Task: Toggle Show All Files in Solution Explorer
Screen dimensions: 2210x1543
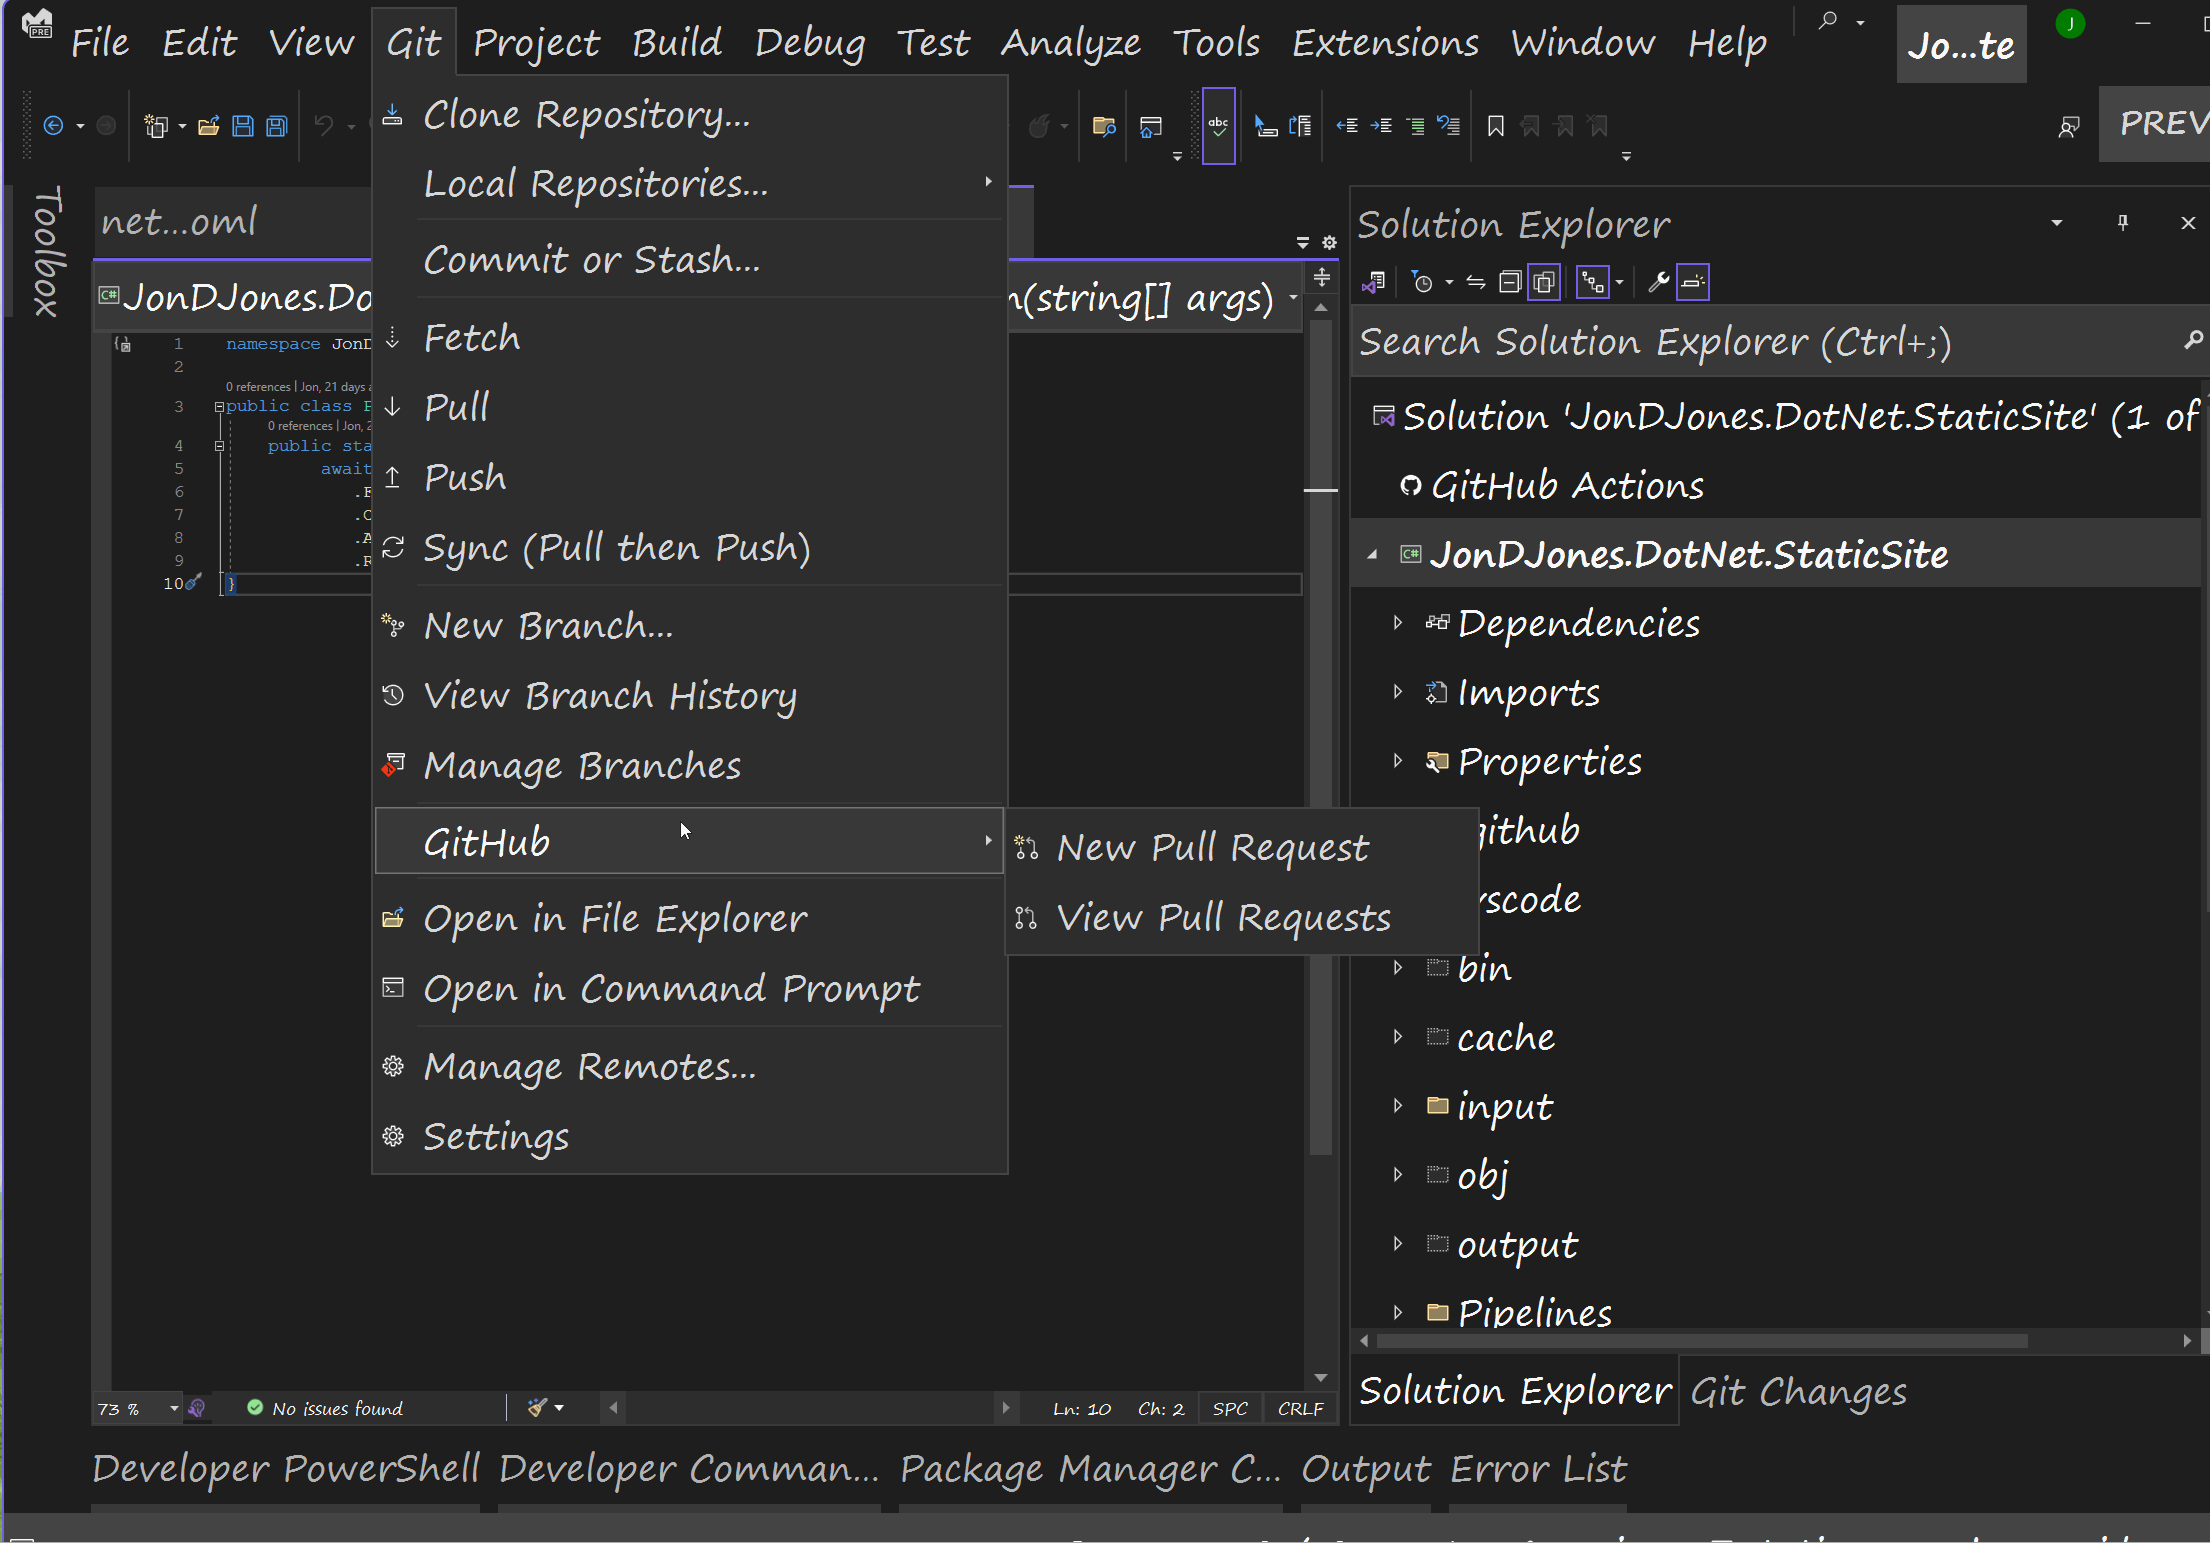Action: click(x=1544, y=283)
